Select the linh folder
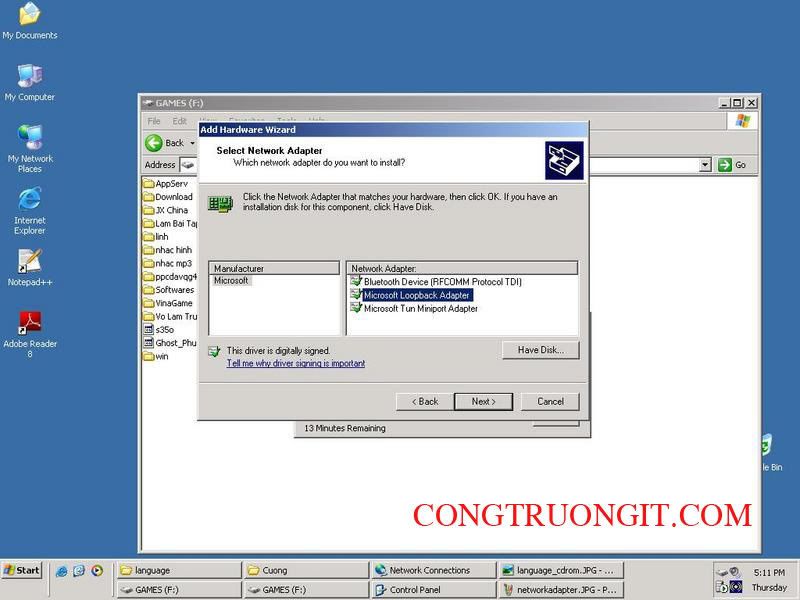 (156, 237)
